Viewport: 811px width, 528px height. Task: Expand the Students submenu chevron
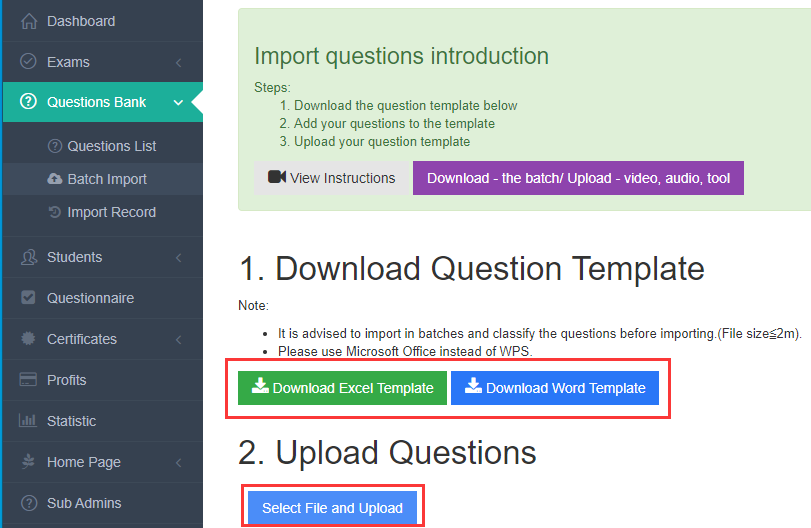[x=178, y=258]
